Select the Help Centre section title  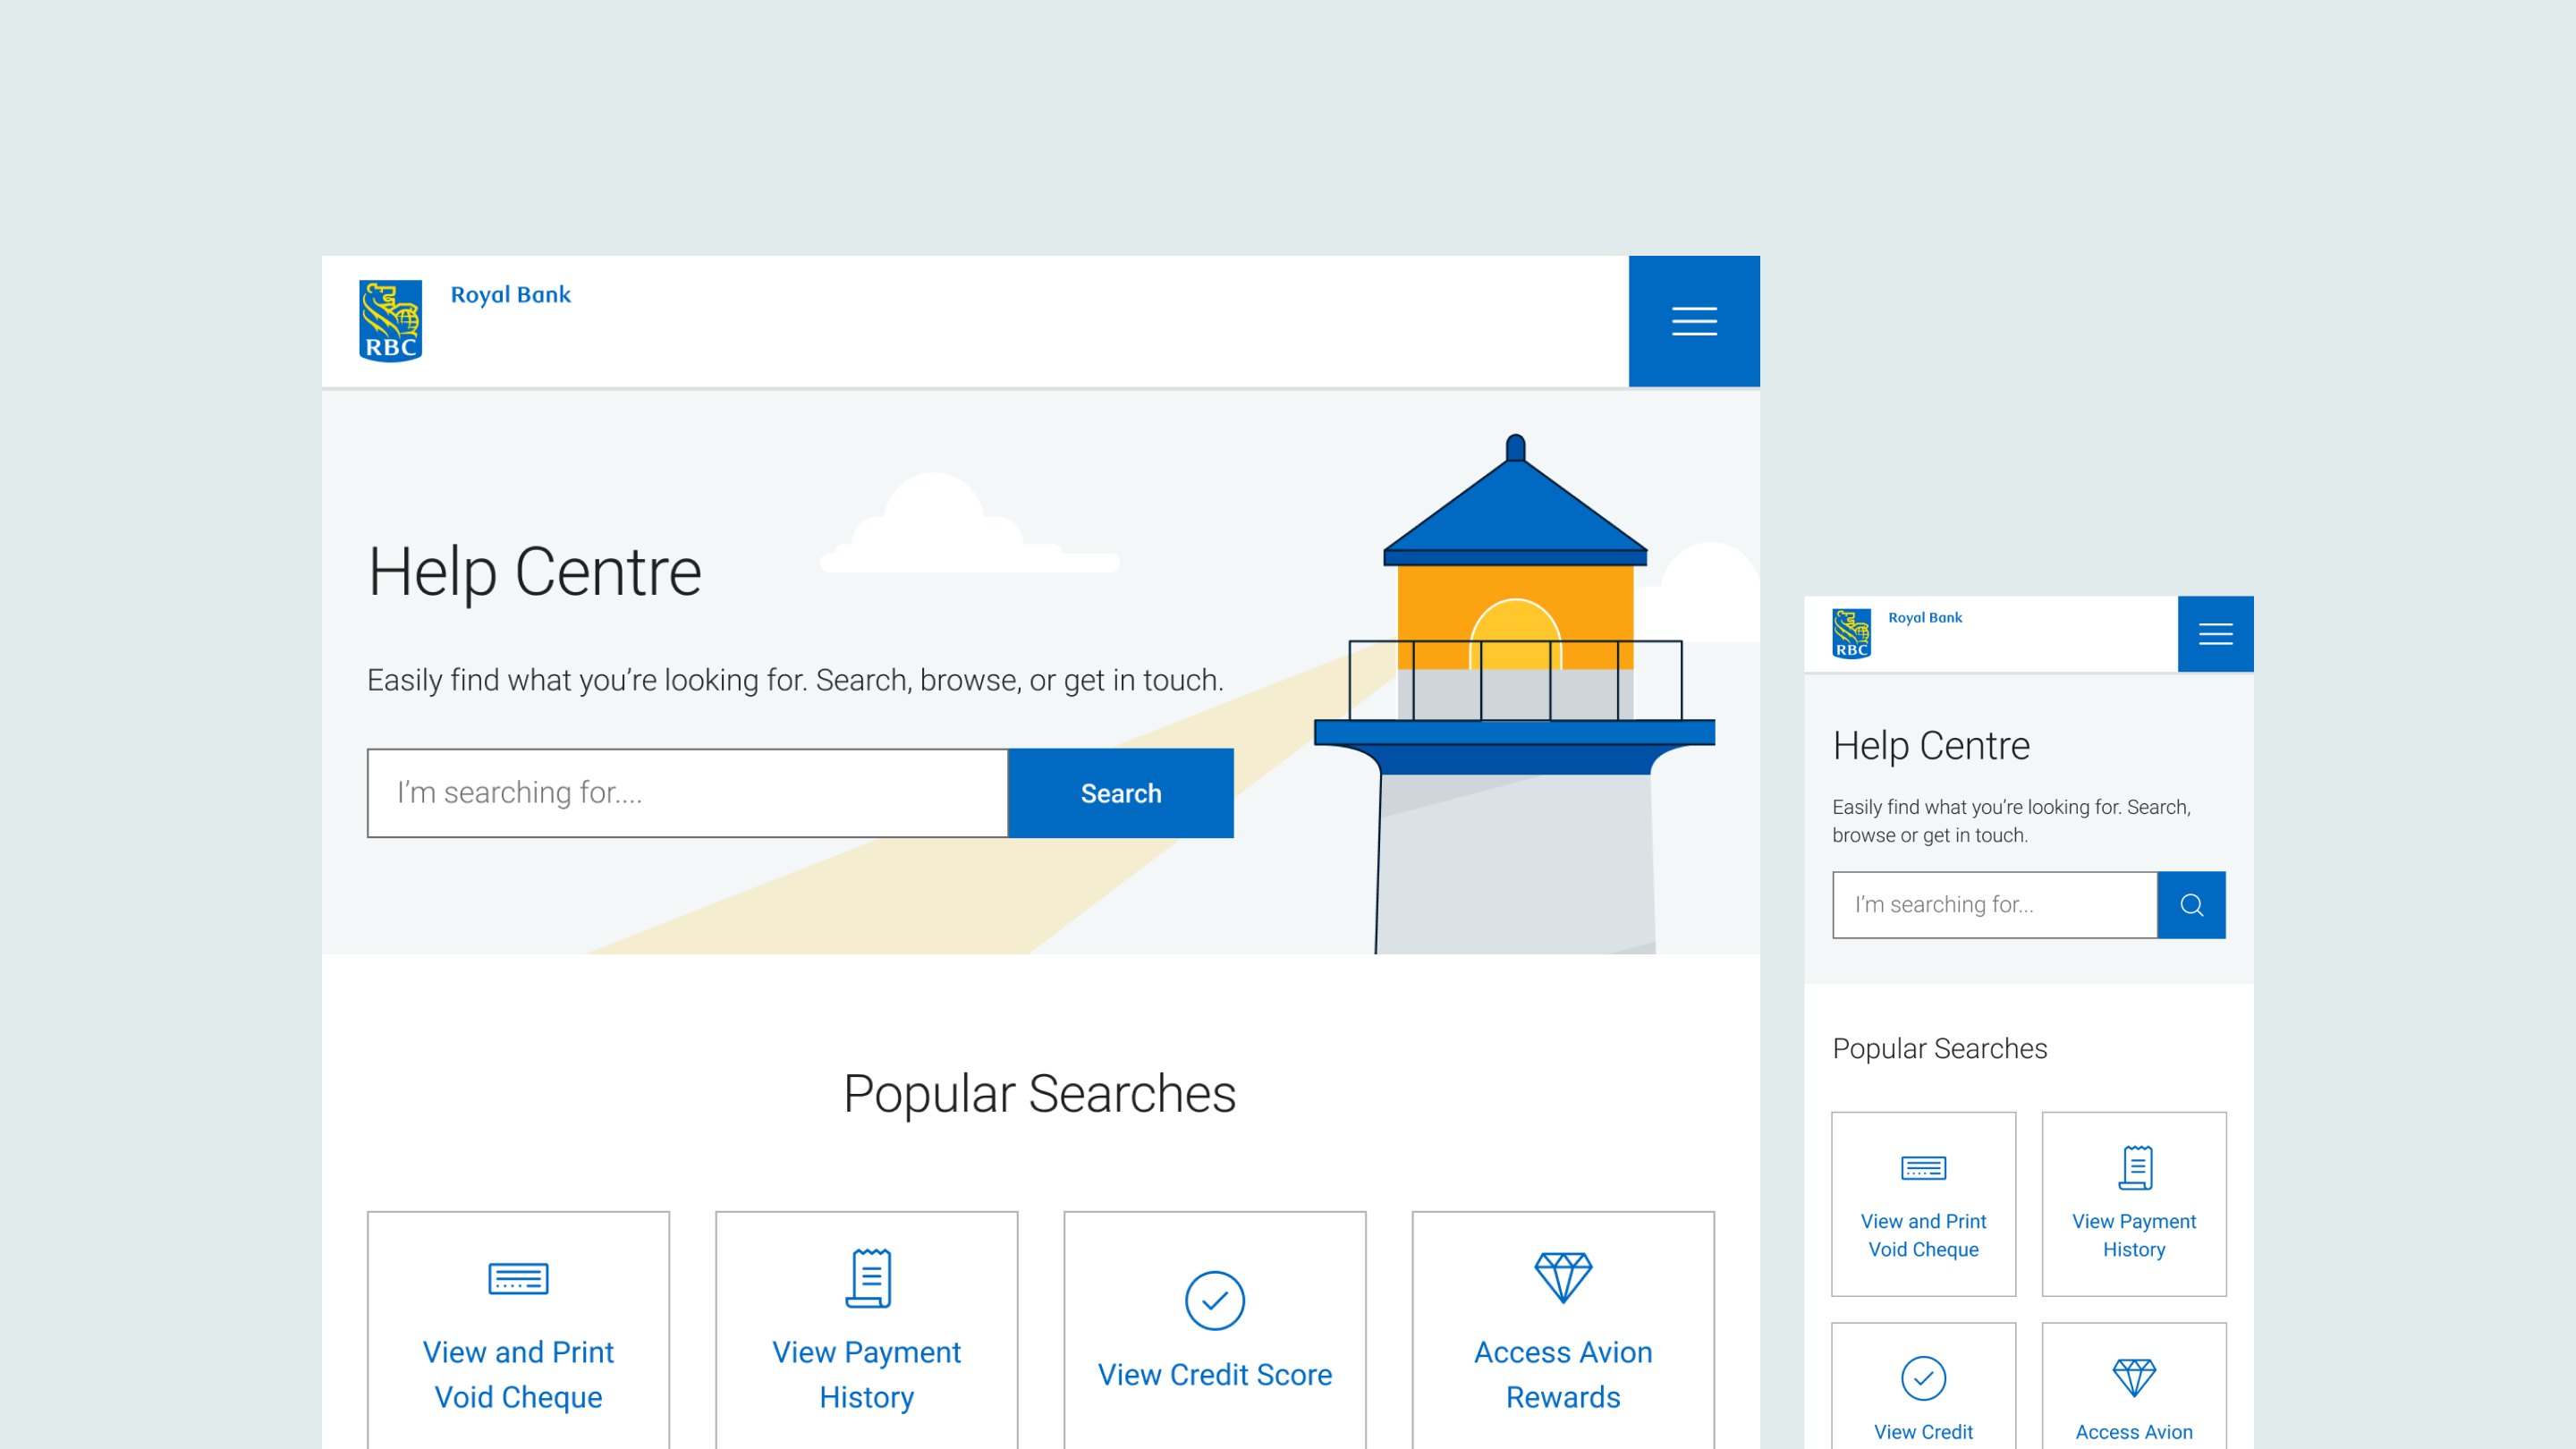click(x=534, y=570)
